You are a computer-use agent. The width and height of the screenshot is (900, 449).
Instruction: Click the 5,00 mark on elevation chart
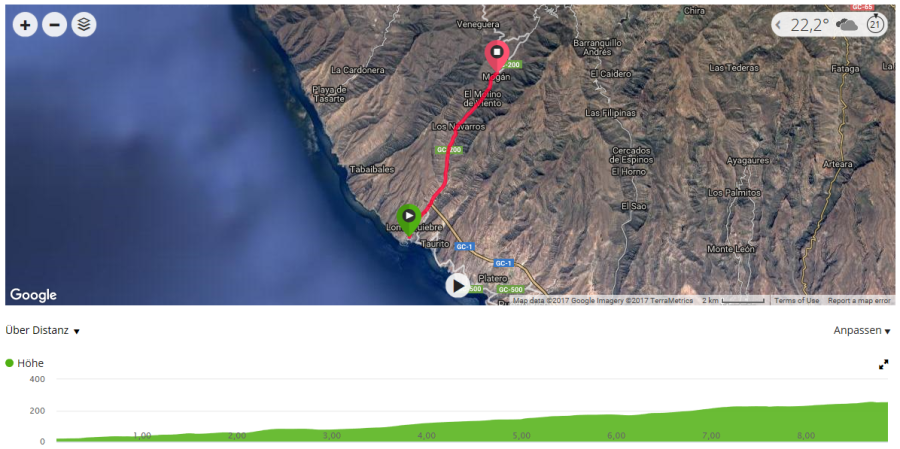pyautogui.click(x=521, y=435)
